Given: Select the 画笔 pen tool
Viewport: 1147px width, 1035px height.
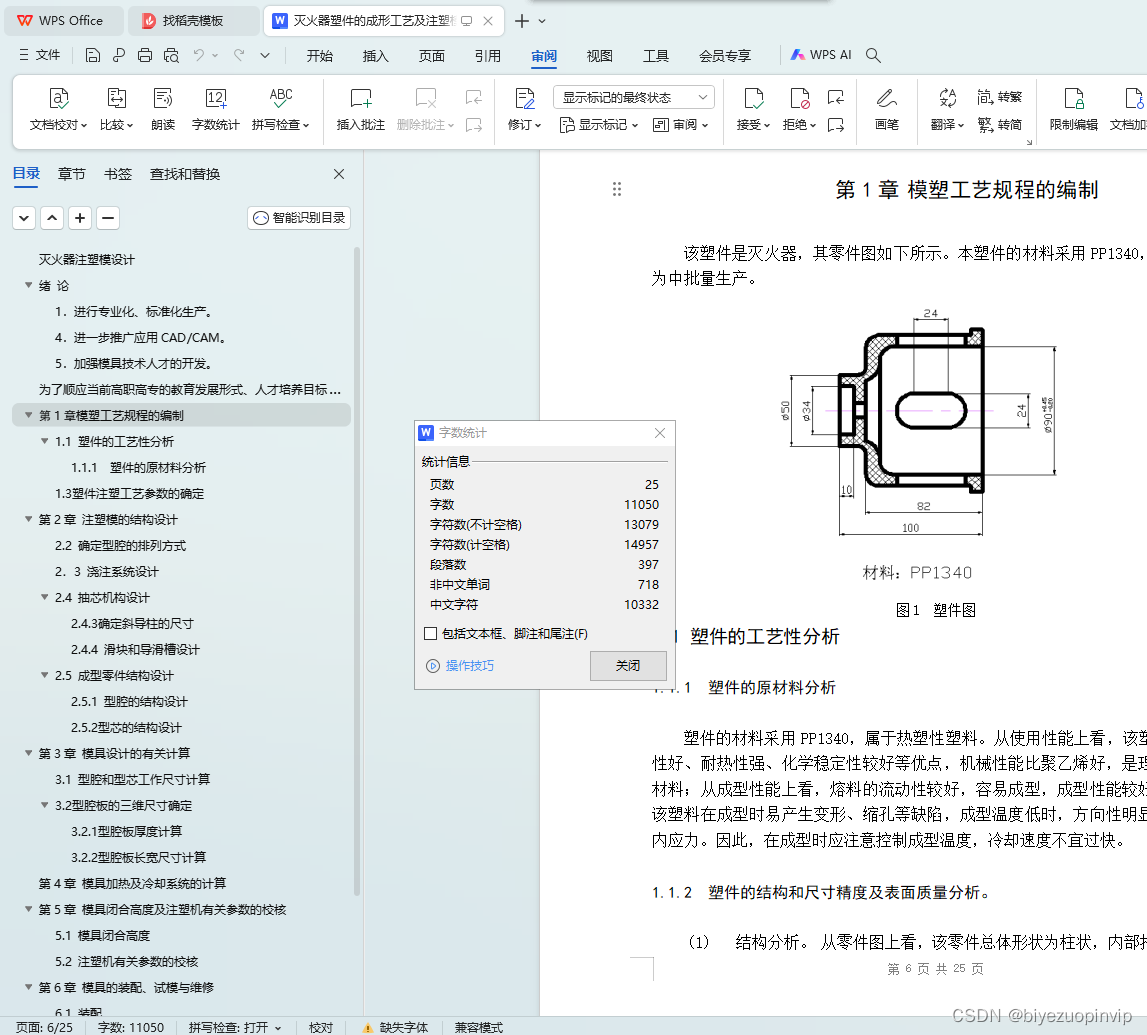Looking at the screenshot, I should pyautogui.click(x=887, y=109).
